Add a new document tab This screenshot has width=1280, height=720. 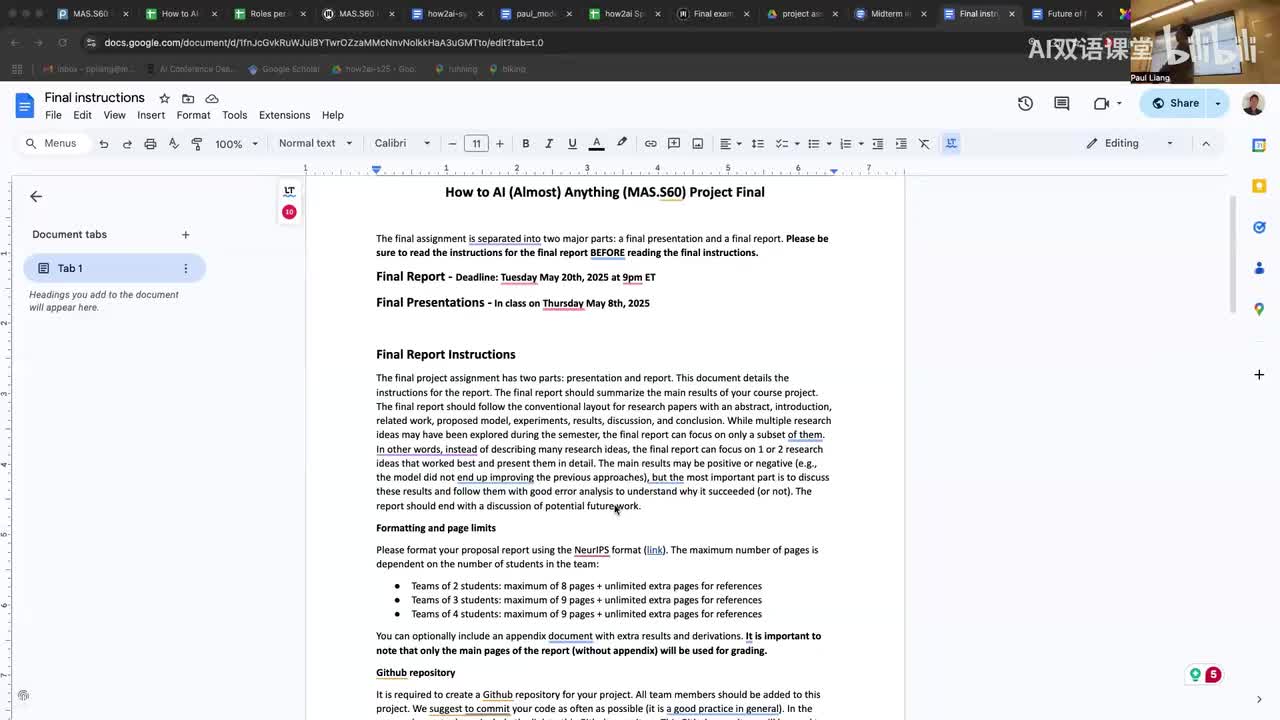[185, 235]
